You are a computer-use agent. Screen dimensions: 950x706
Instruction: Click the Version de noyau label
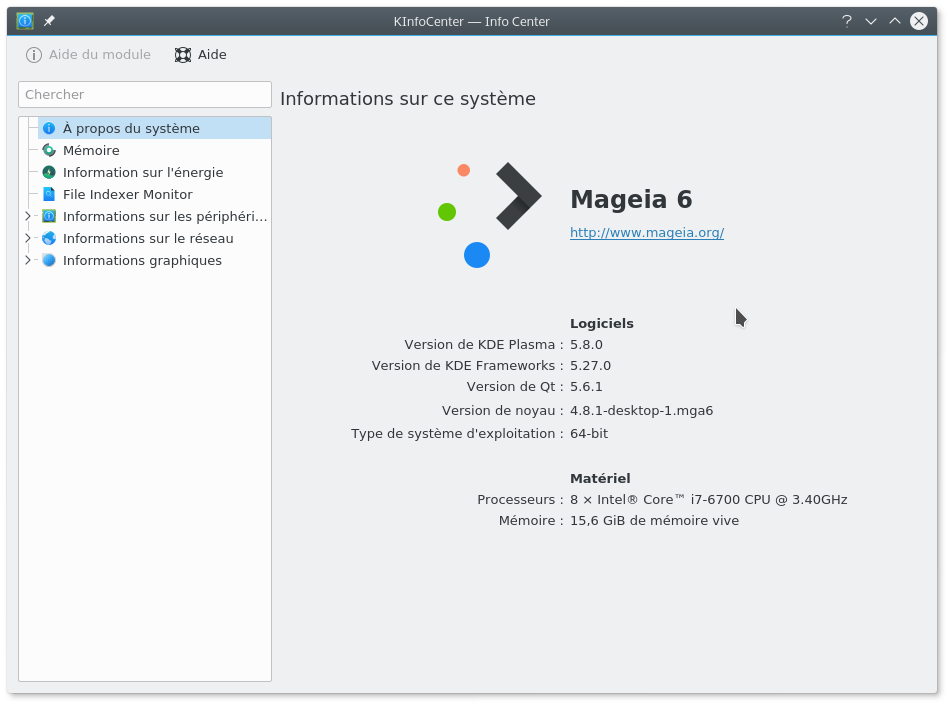(x=502, y=411)
